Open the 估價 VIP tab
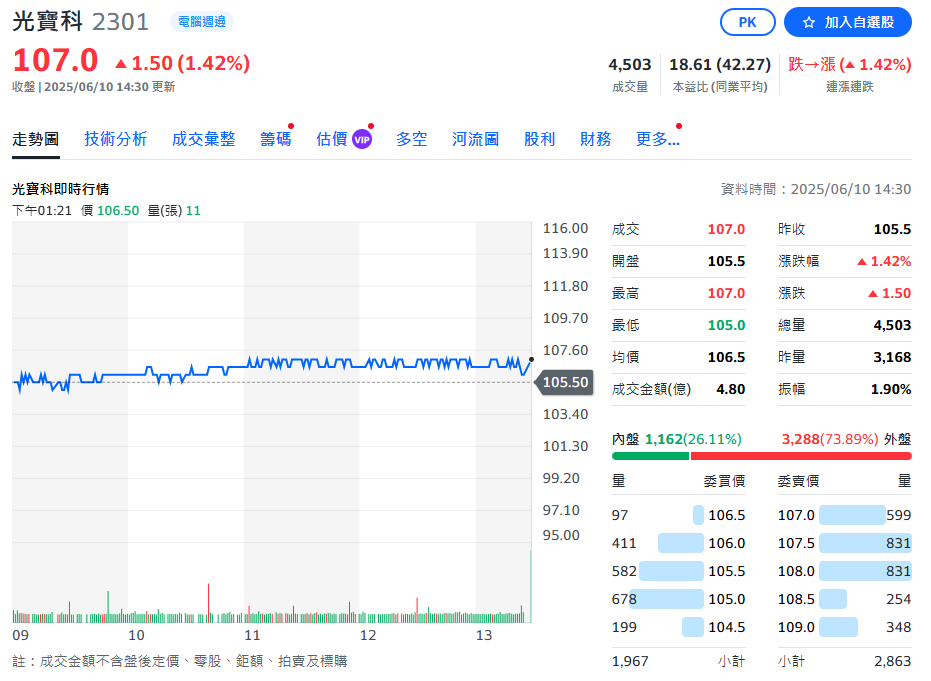The height and width of the screenshot is (681, 931). coord(344,140)
